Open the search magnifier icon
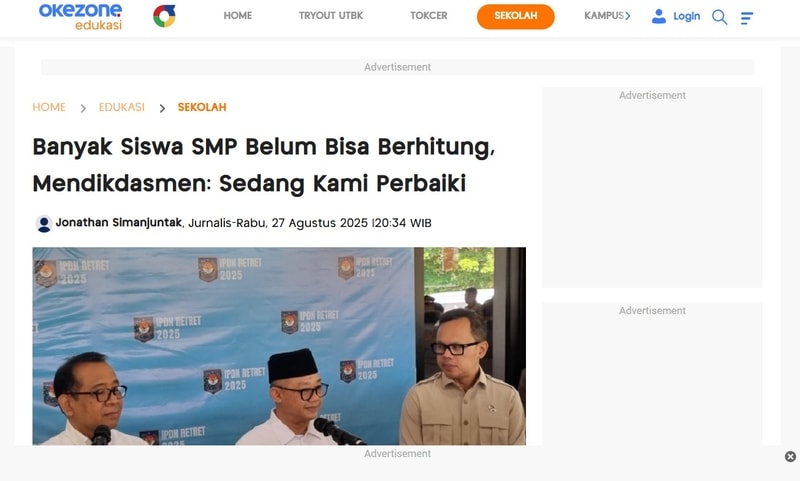Screen dimensions: 800x481 point(719,17)
